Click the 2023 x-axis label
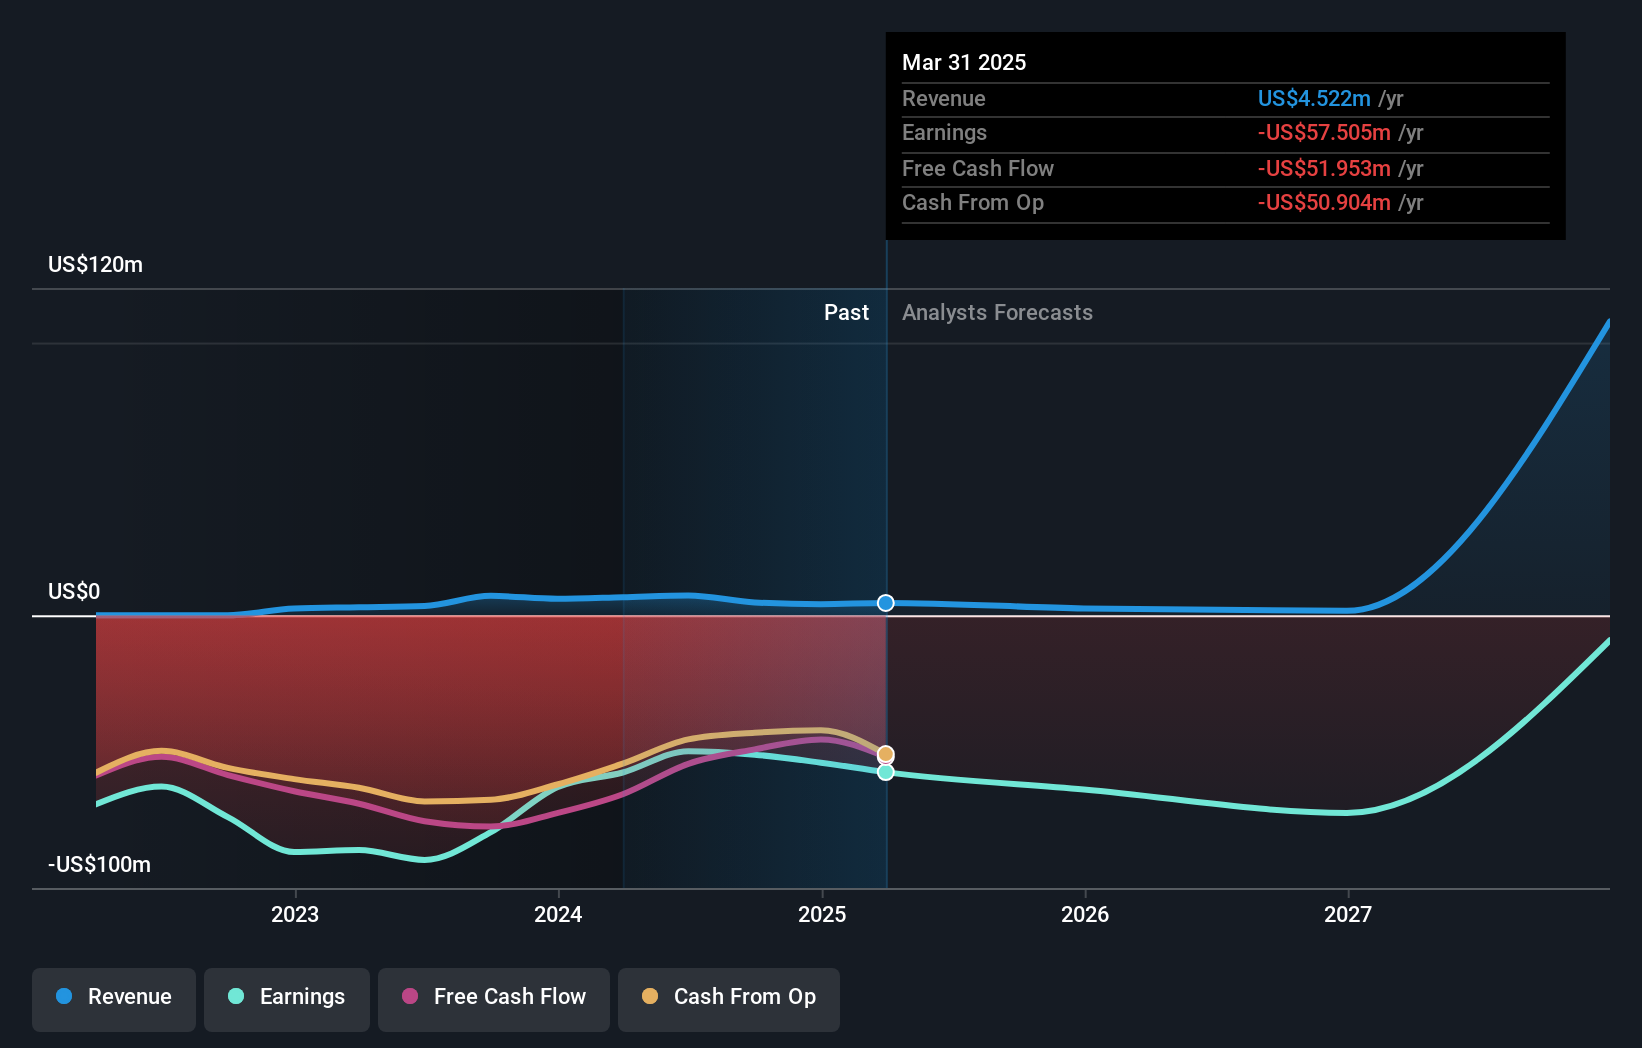The height and width of the screenshot is (1048, 1642). coord(295,914)
